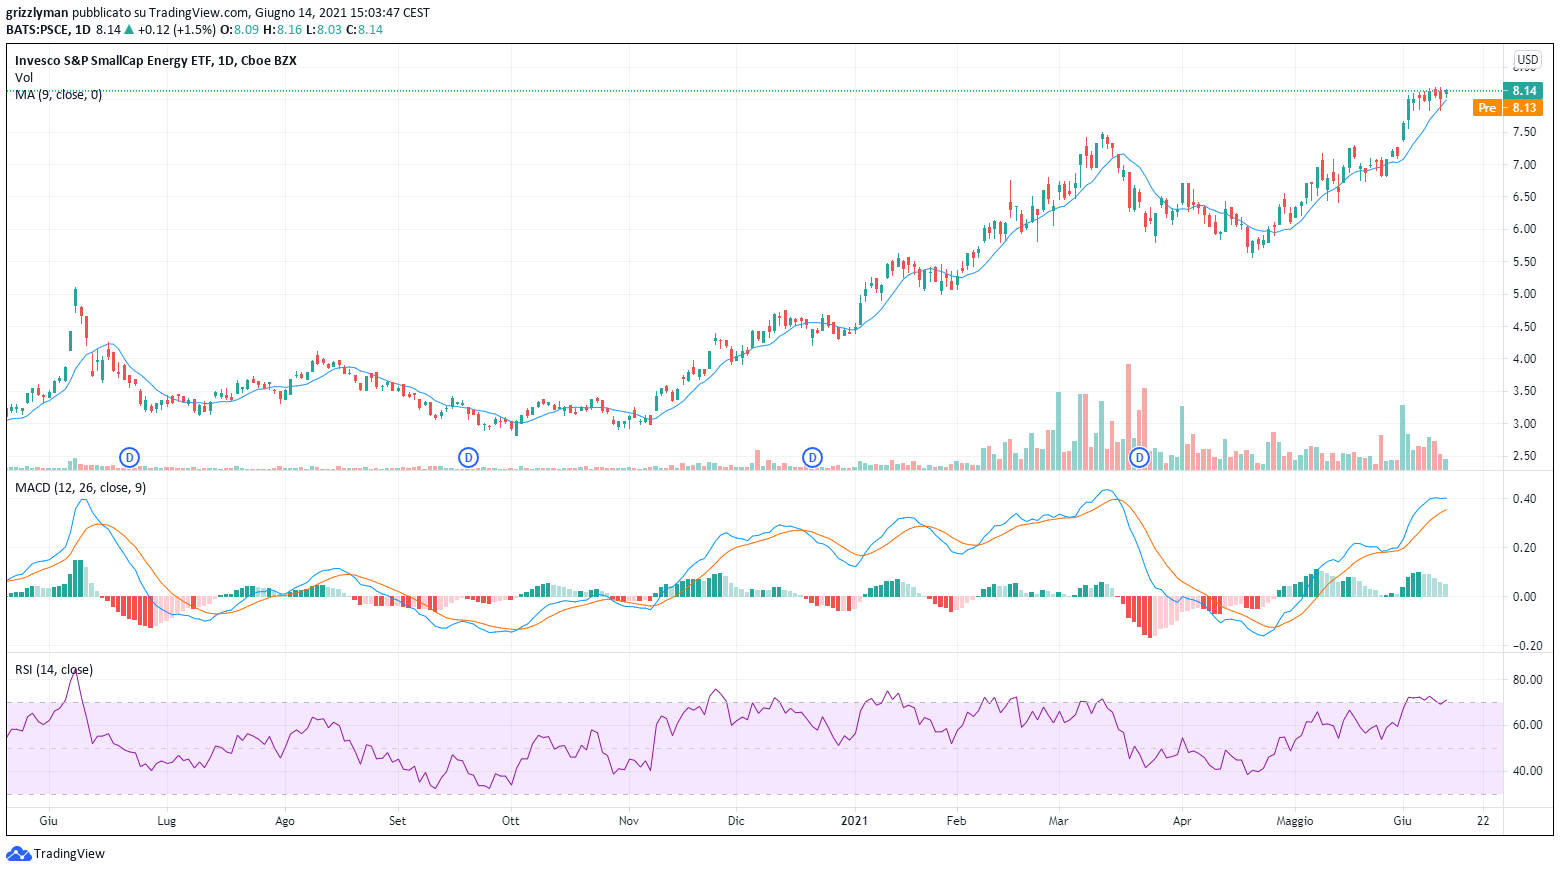Click the 40.00 RSI axis label
This screenshot has width=1560, height=872.
pyautogui.click(x=1527, y=771)
